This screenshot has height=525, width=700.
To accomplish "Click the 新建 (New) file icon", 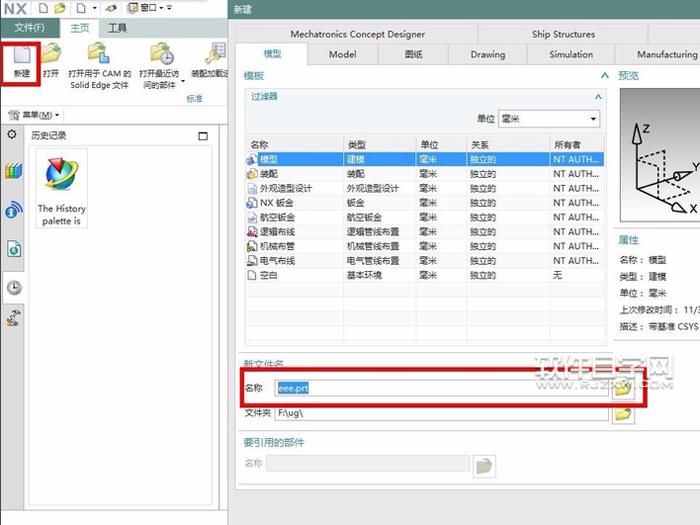I will (x=21, y=54).
